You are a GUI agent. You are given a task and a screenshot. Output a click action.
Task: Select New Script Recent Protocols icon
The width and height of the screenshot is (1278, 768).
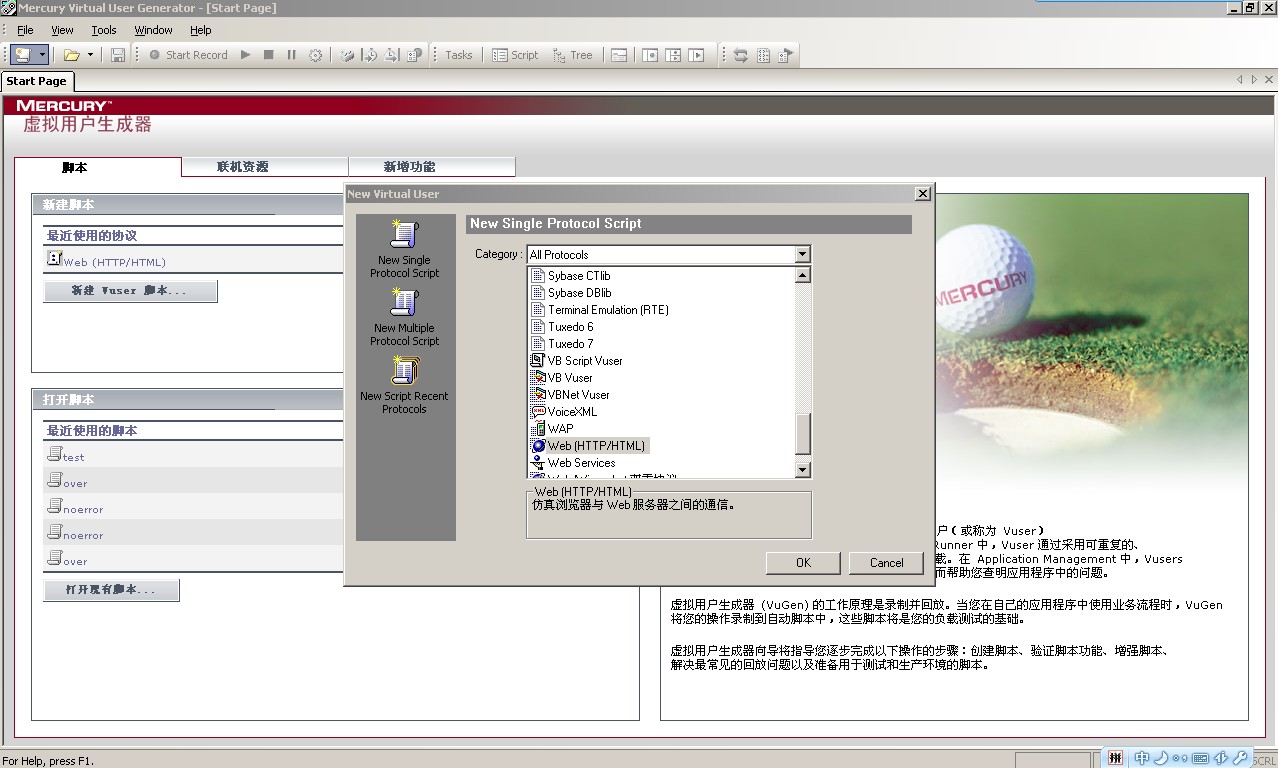click(404, 386)
